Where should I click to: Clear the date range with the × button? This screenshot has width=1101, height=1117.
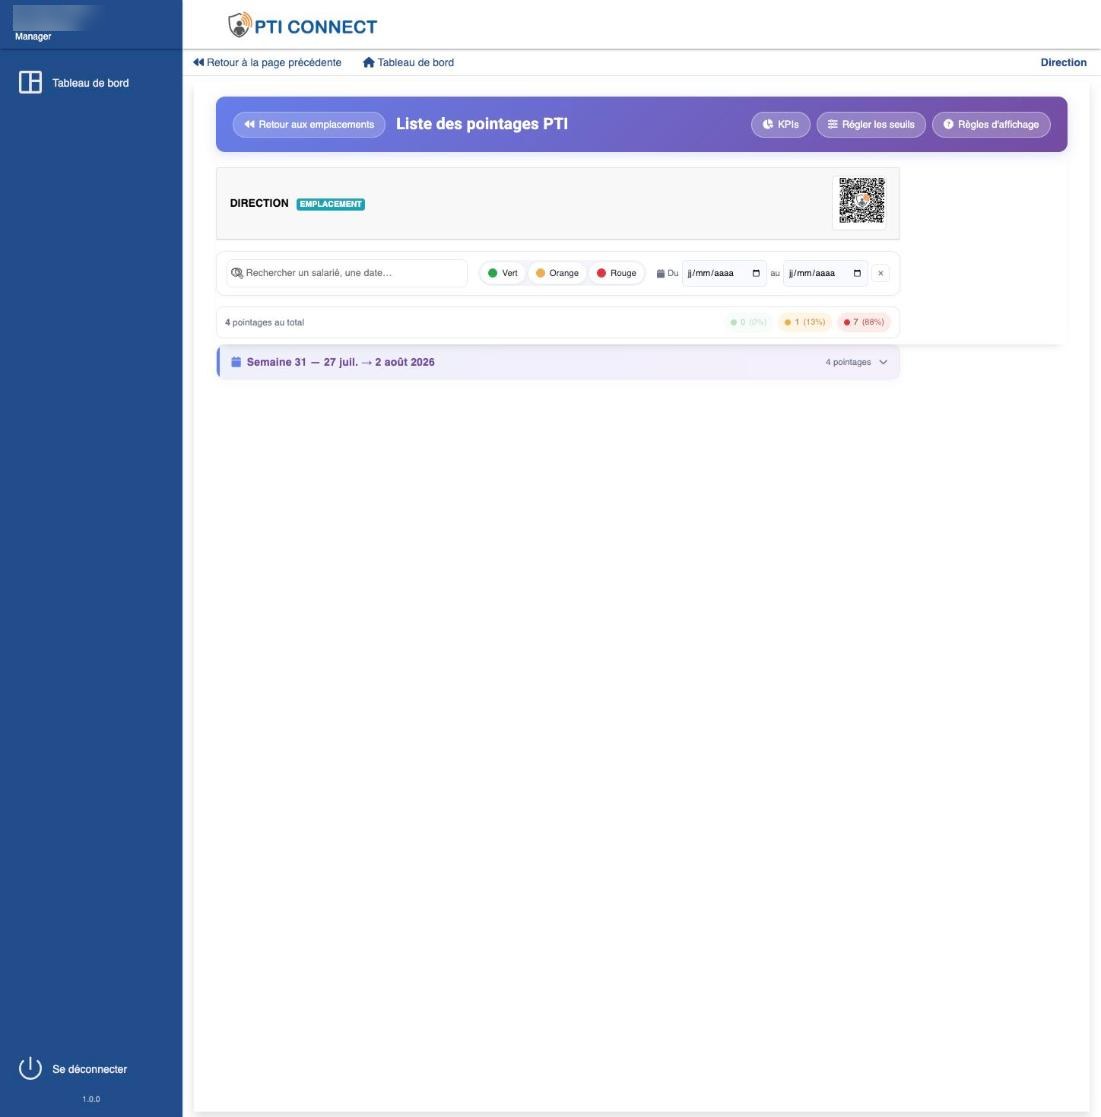(880, 273)
